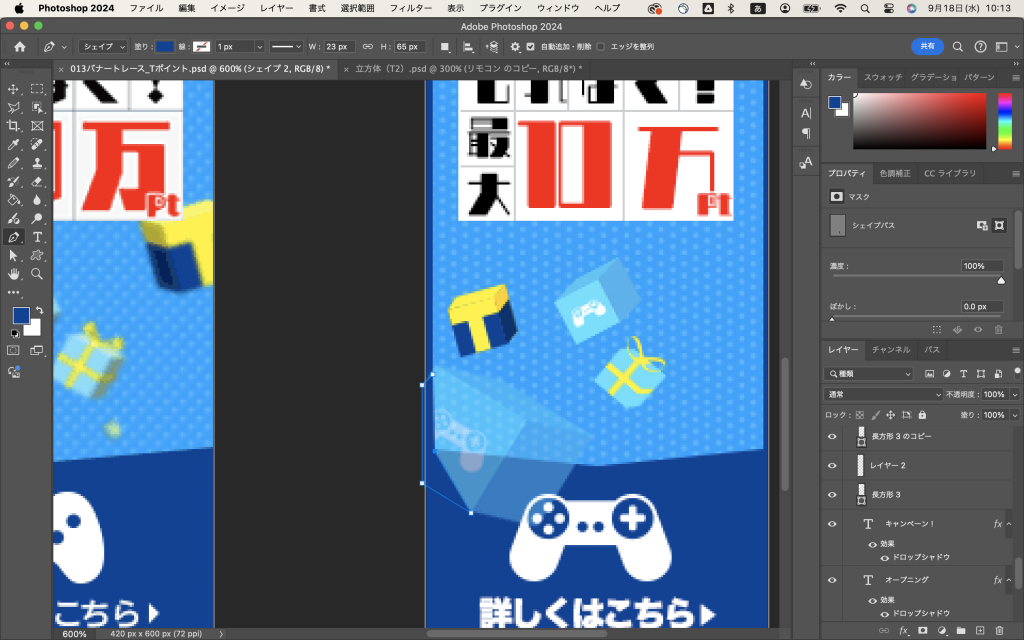Viewport: 1024px width, 640px height.
Task: Click the 共有 share button
Action: click(926, 47)
